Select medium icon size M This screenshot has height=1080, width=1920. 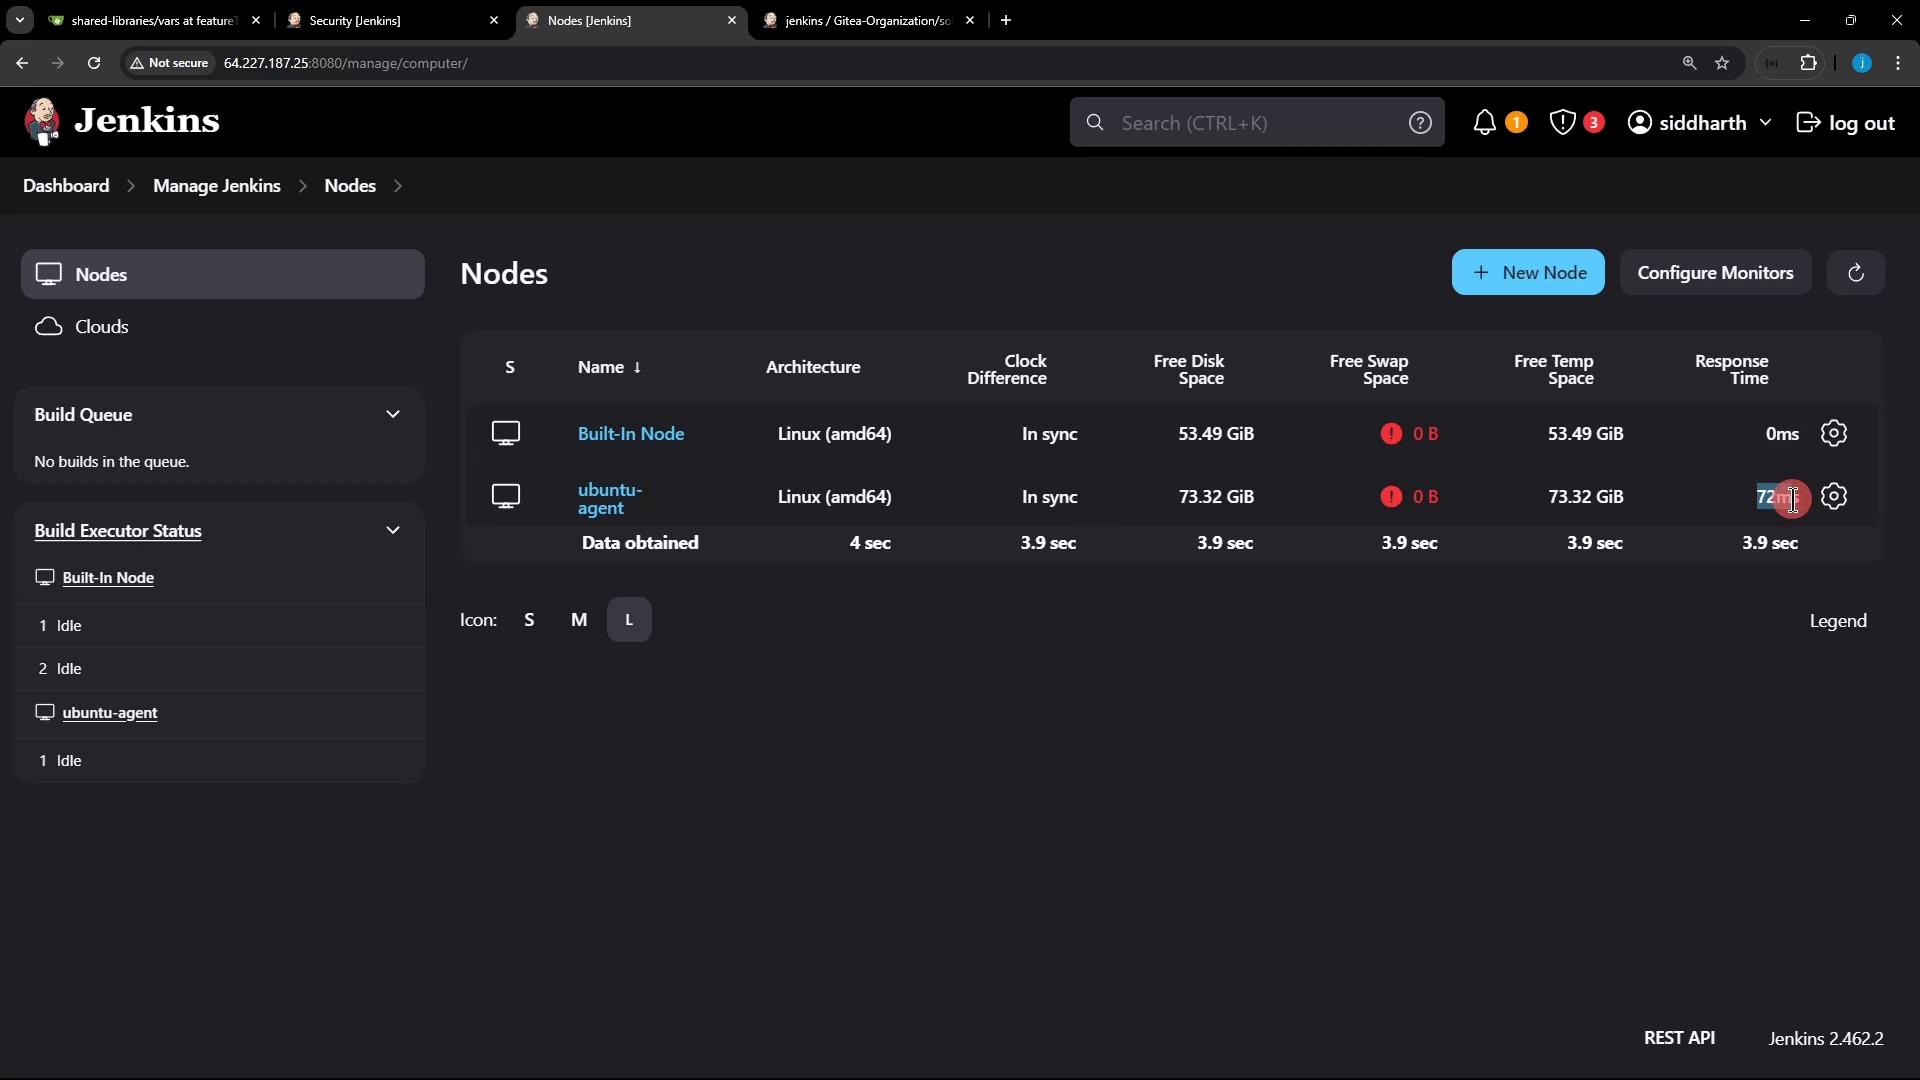[579, 620]
